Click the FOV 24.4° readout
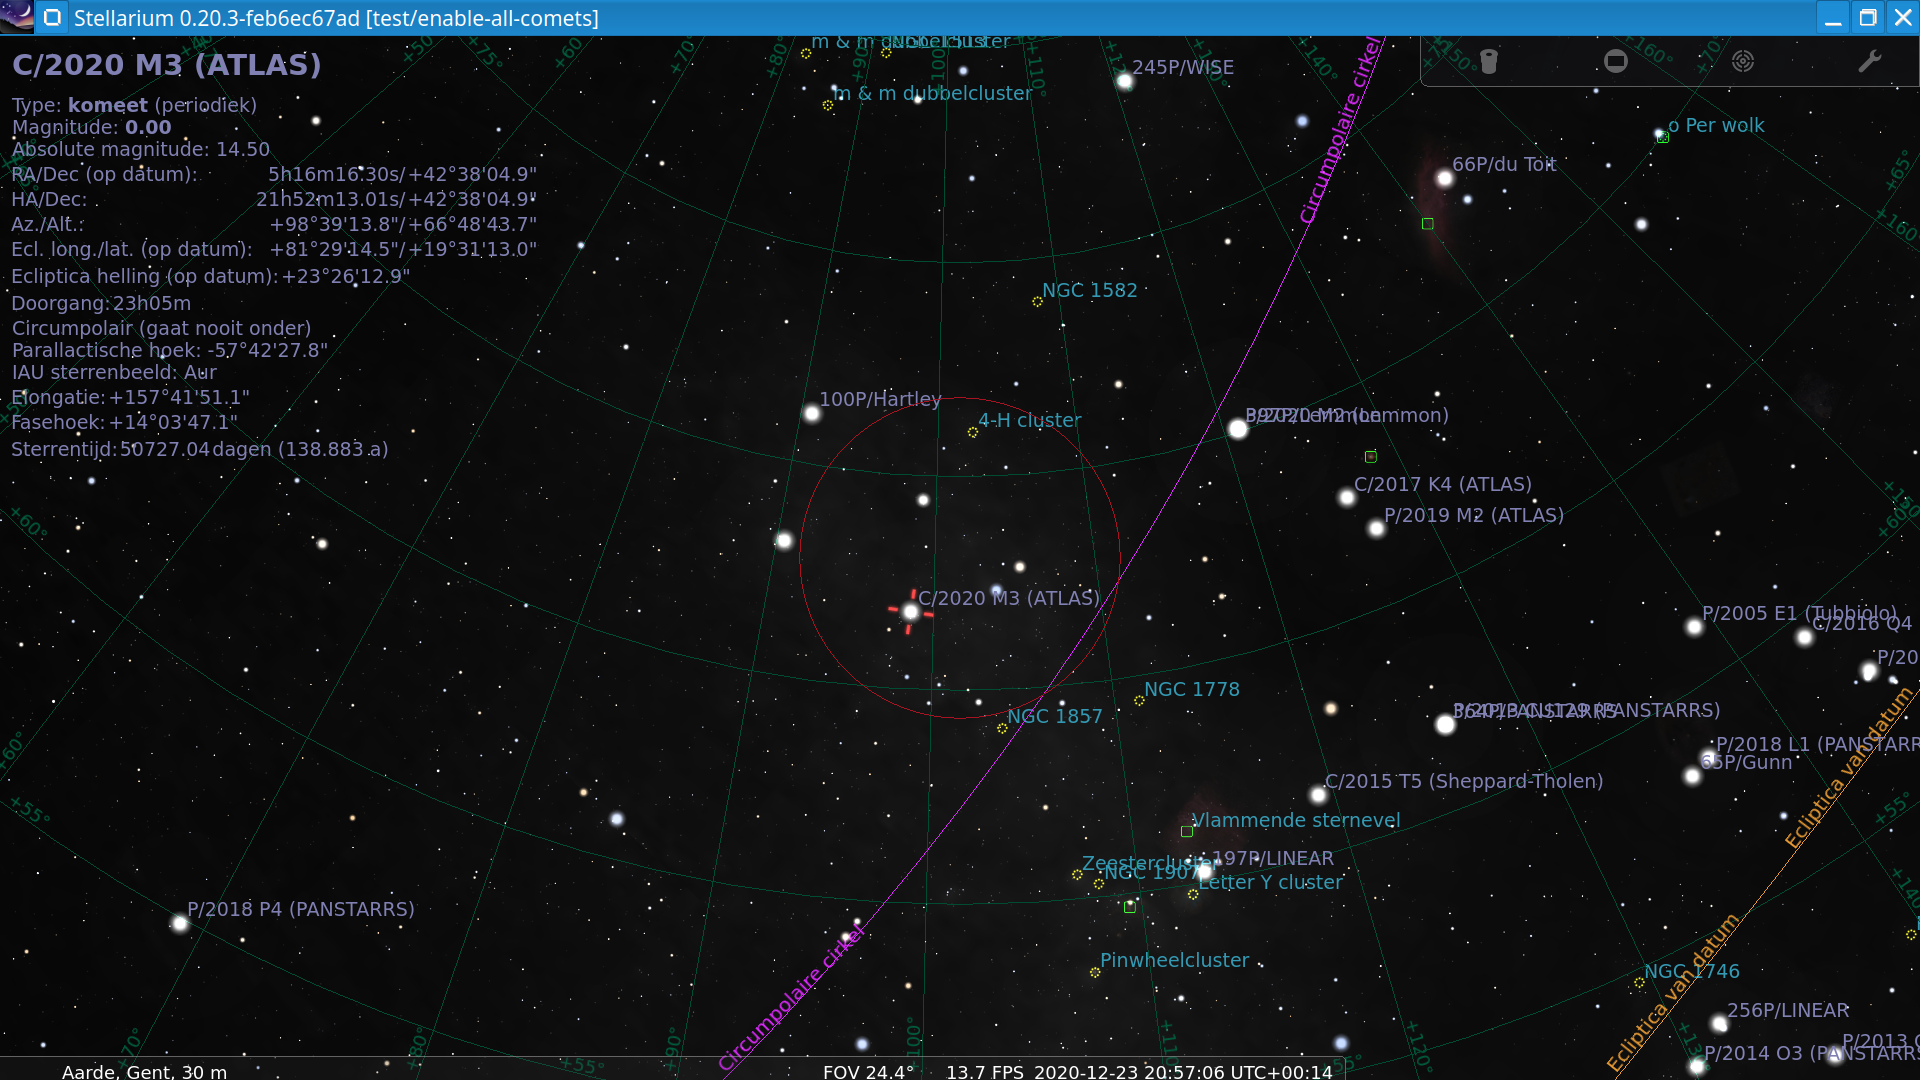1920x1080 pixels. 868,1071
